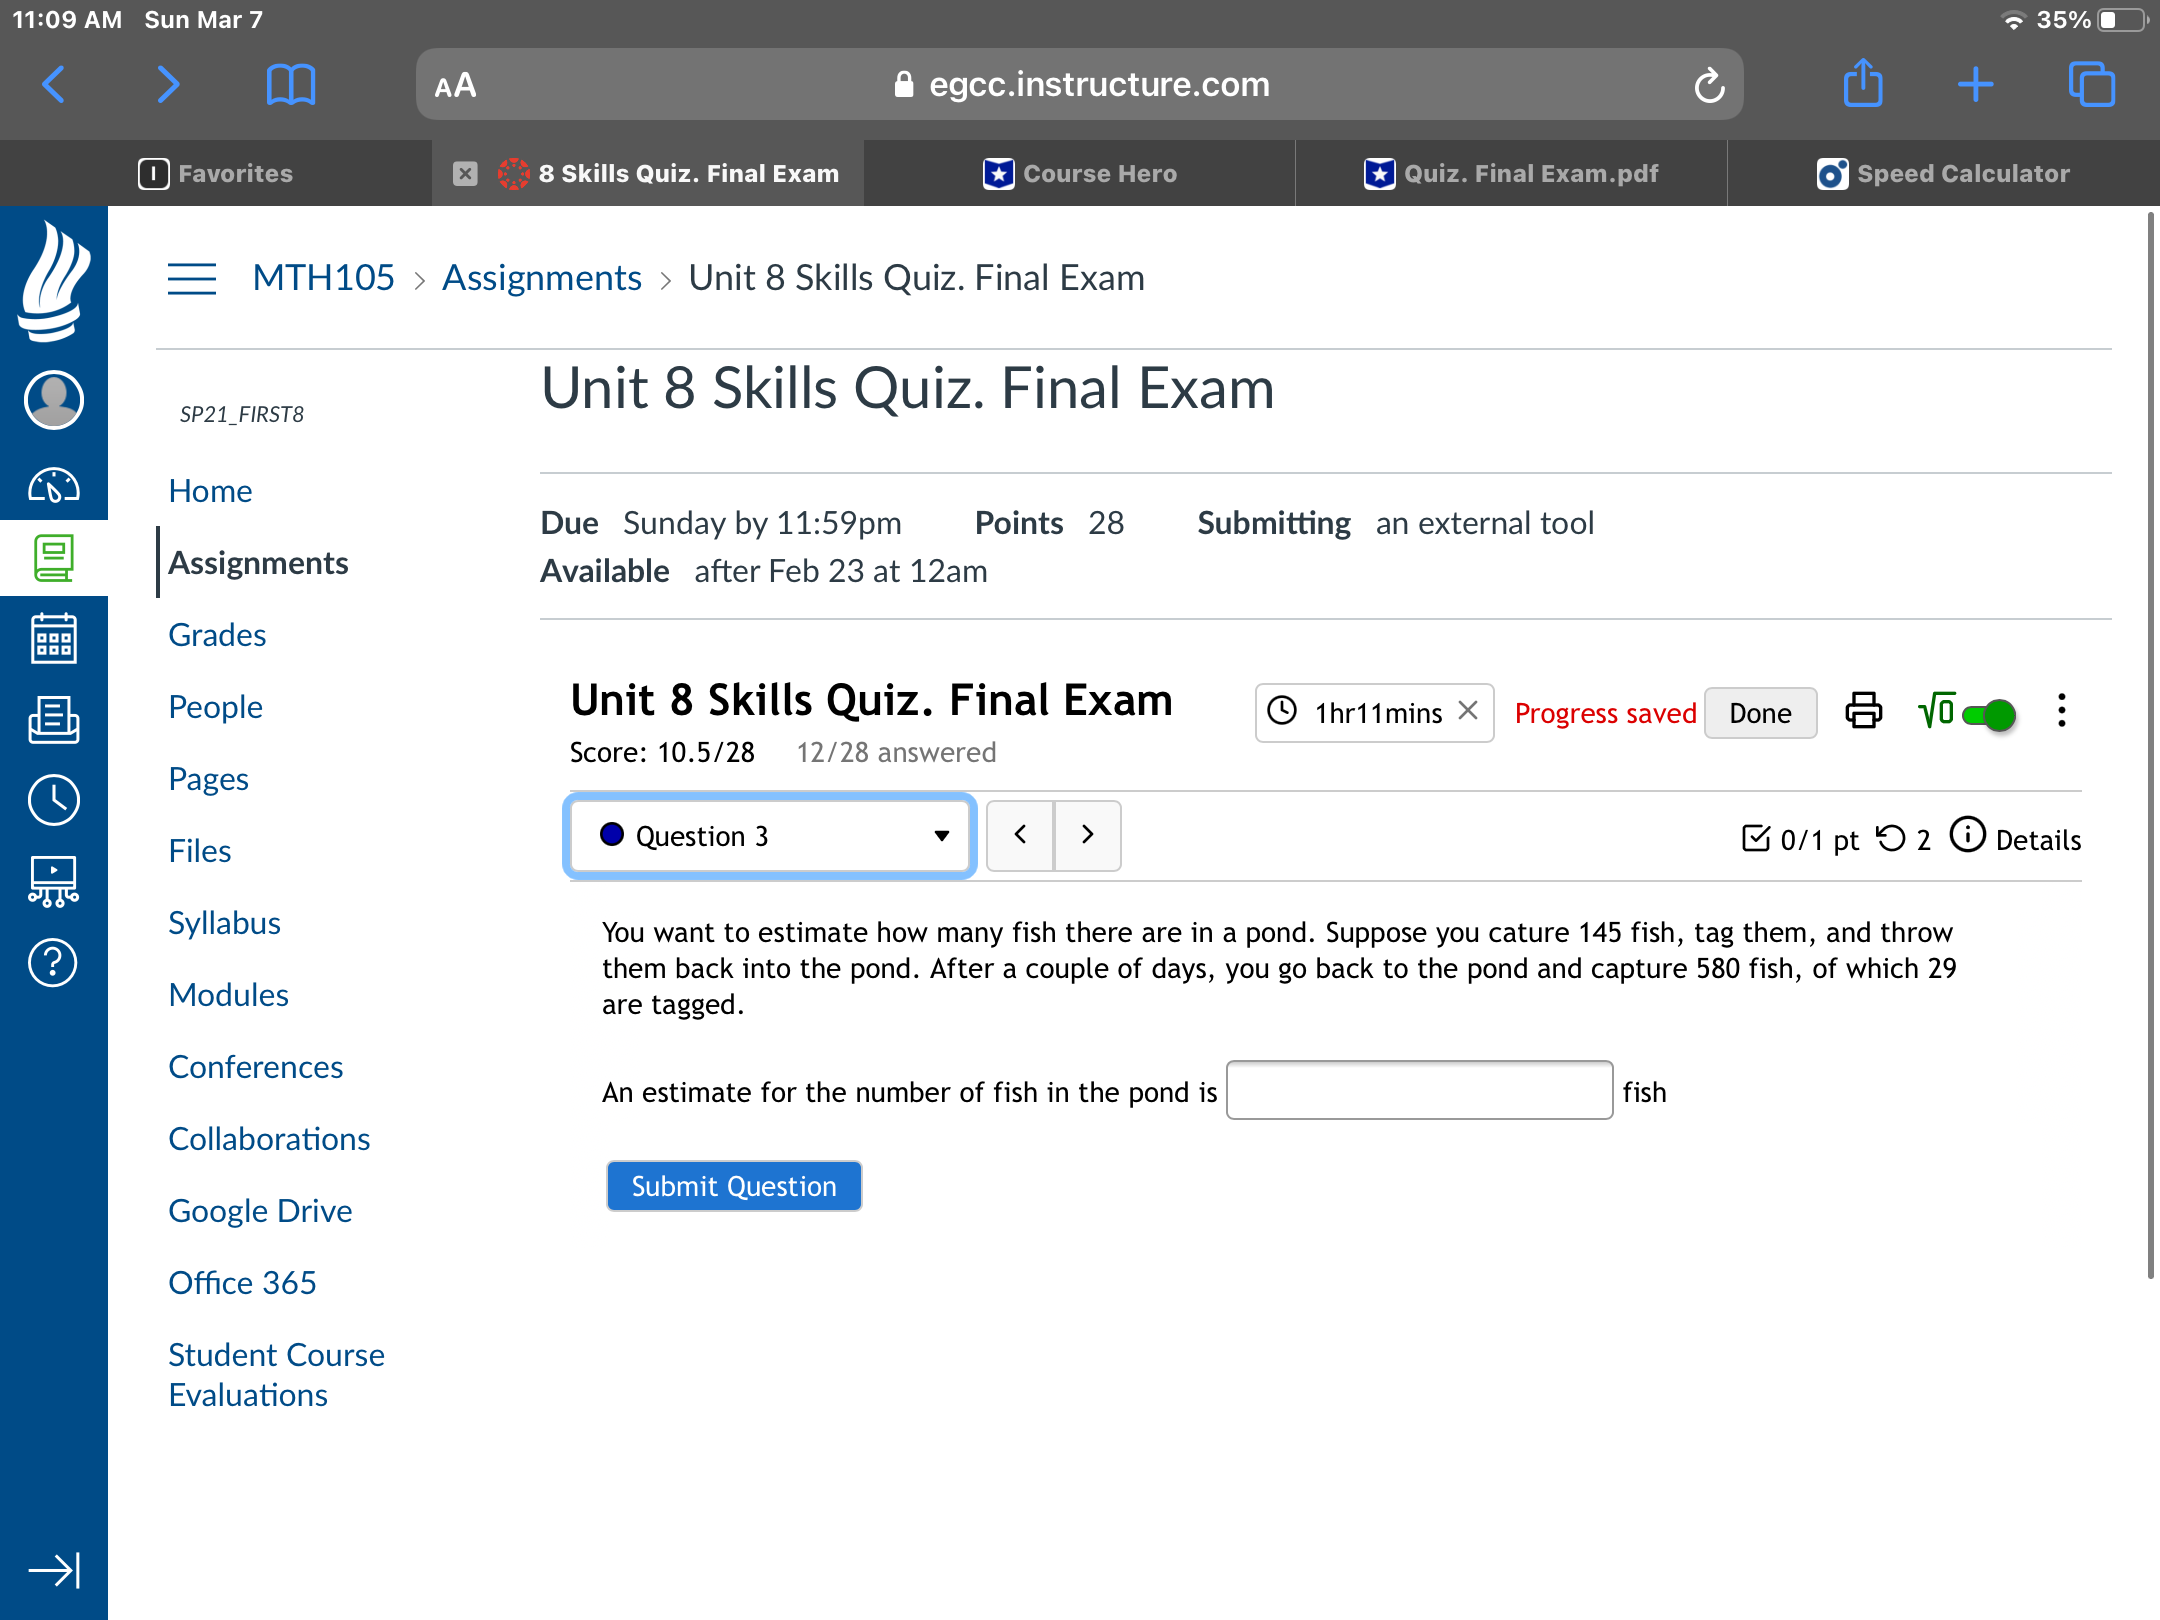Image resolution: width=2160 pixels, height=1620 pixels.
Task: Open the three-dot quiz options menu
Action: click(2061, 711)
